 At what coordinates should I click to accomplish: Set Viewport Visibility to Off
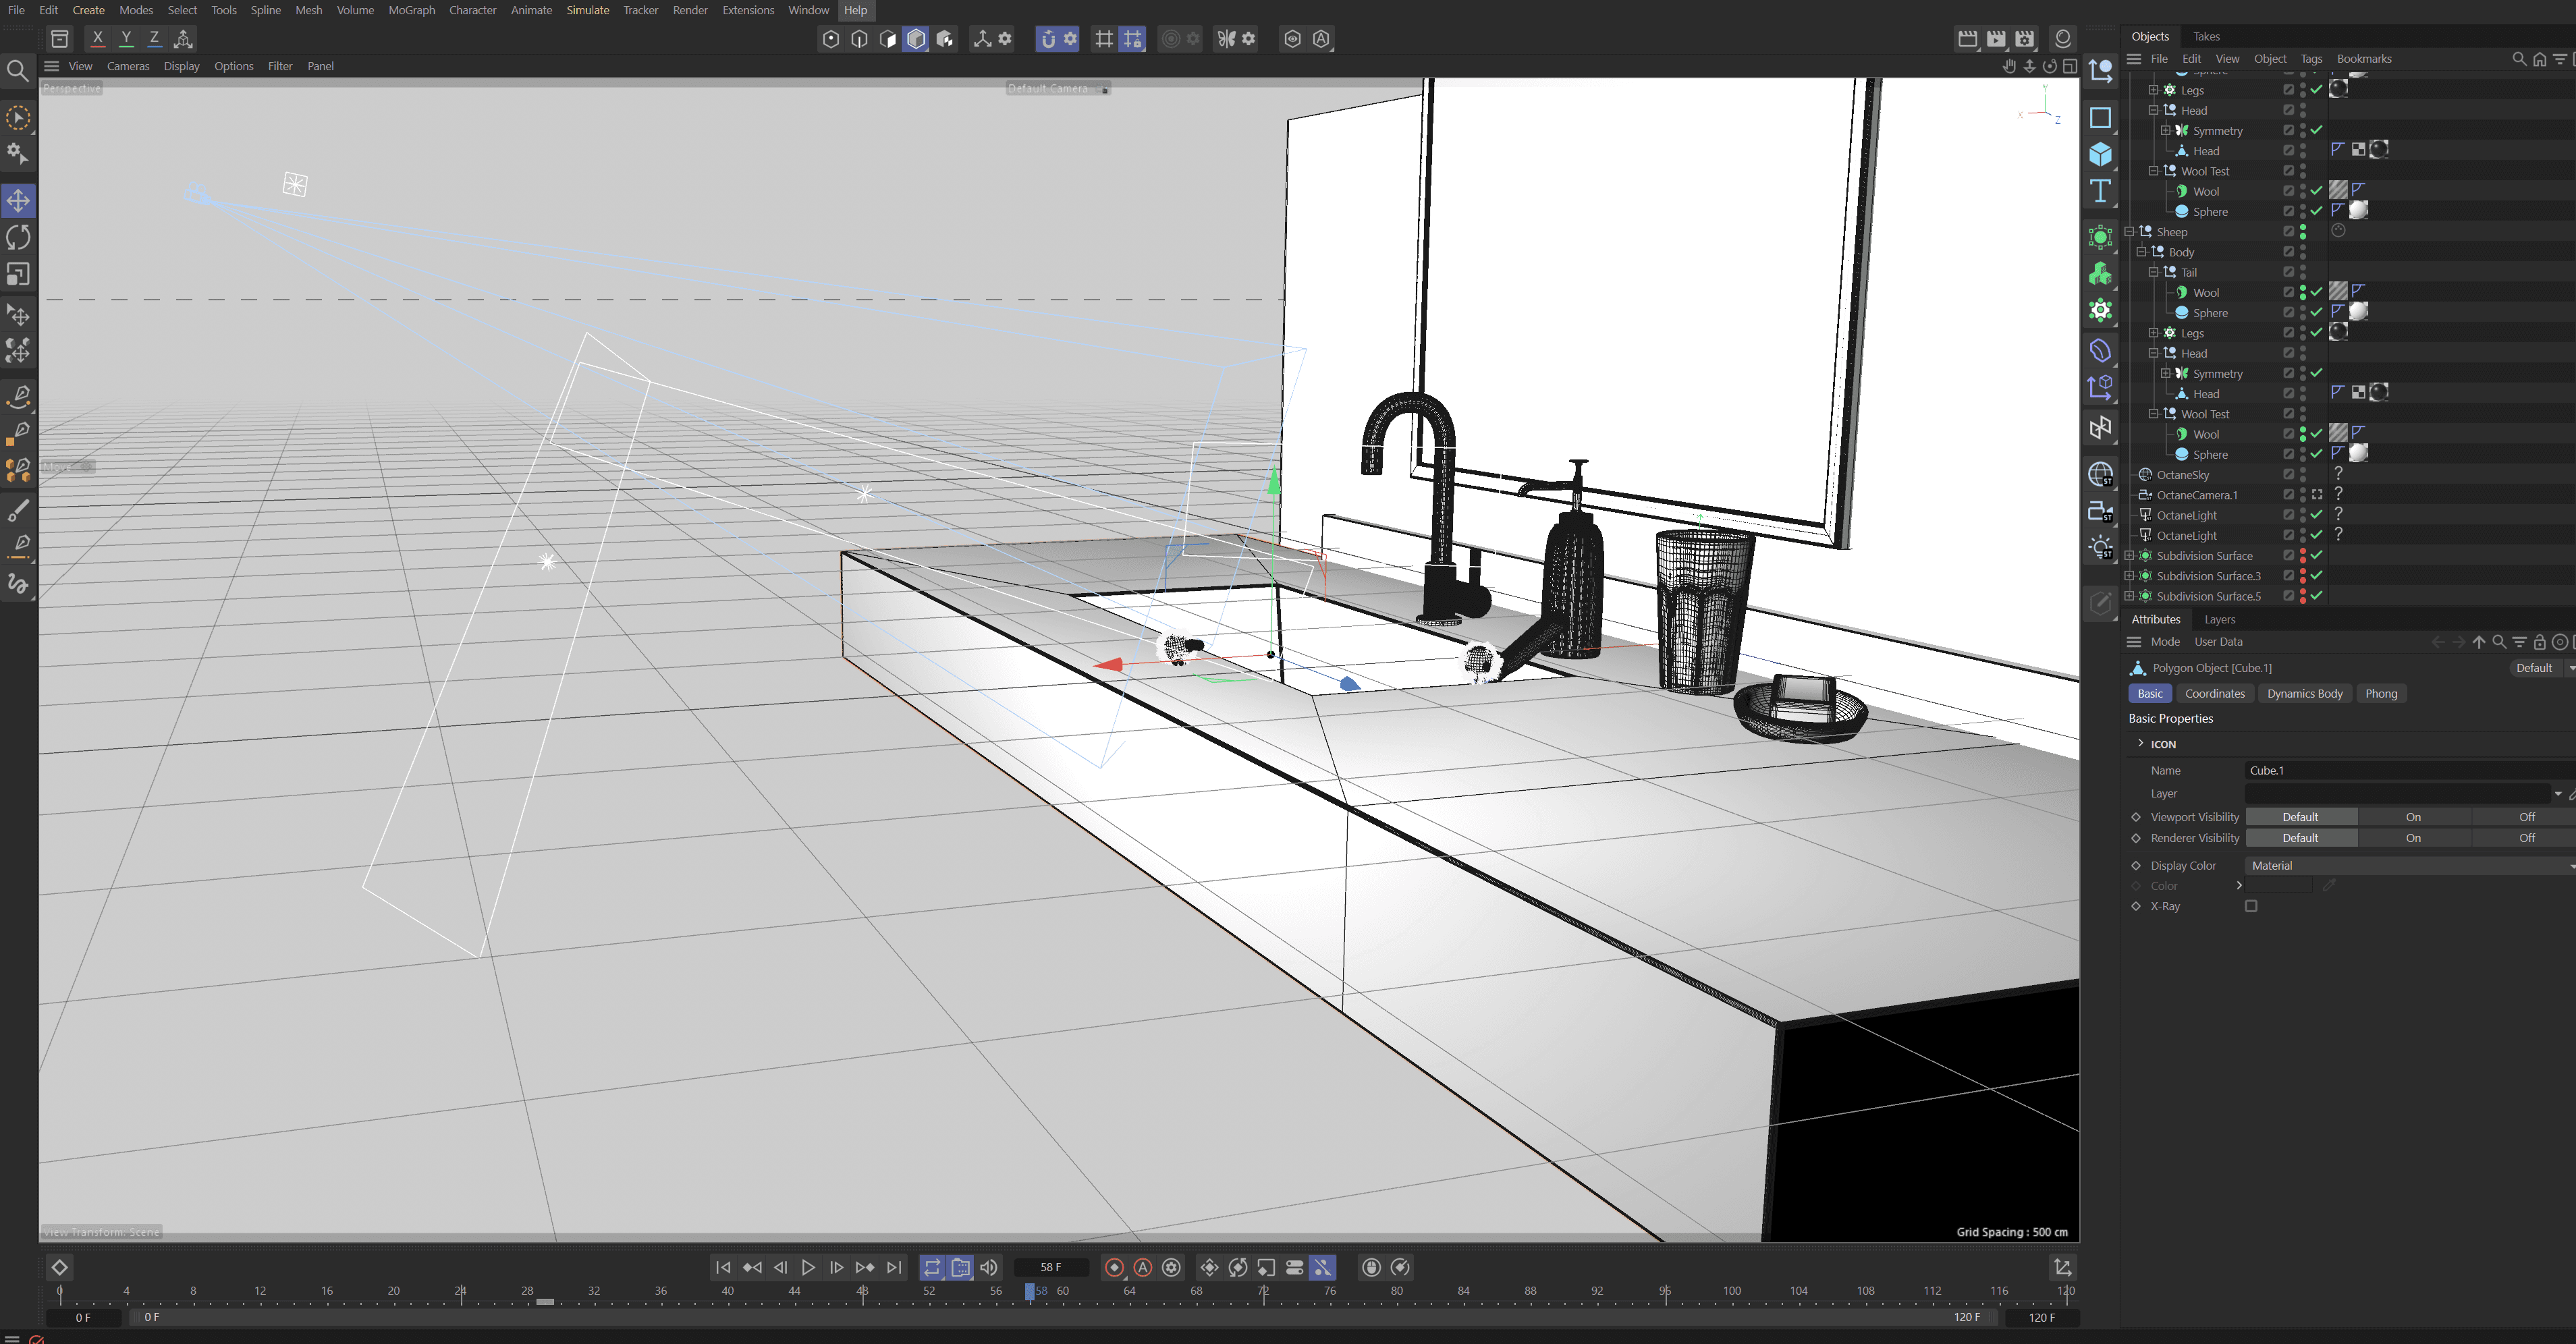(x=2526, y=817)
